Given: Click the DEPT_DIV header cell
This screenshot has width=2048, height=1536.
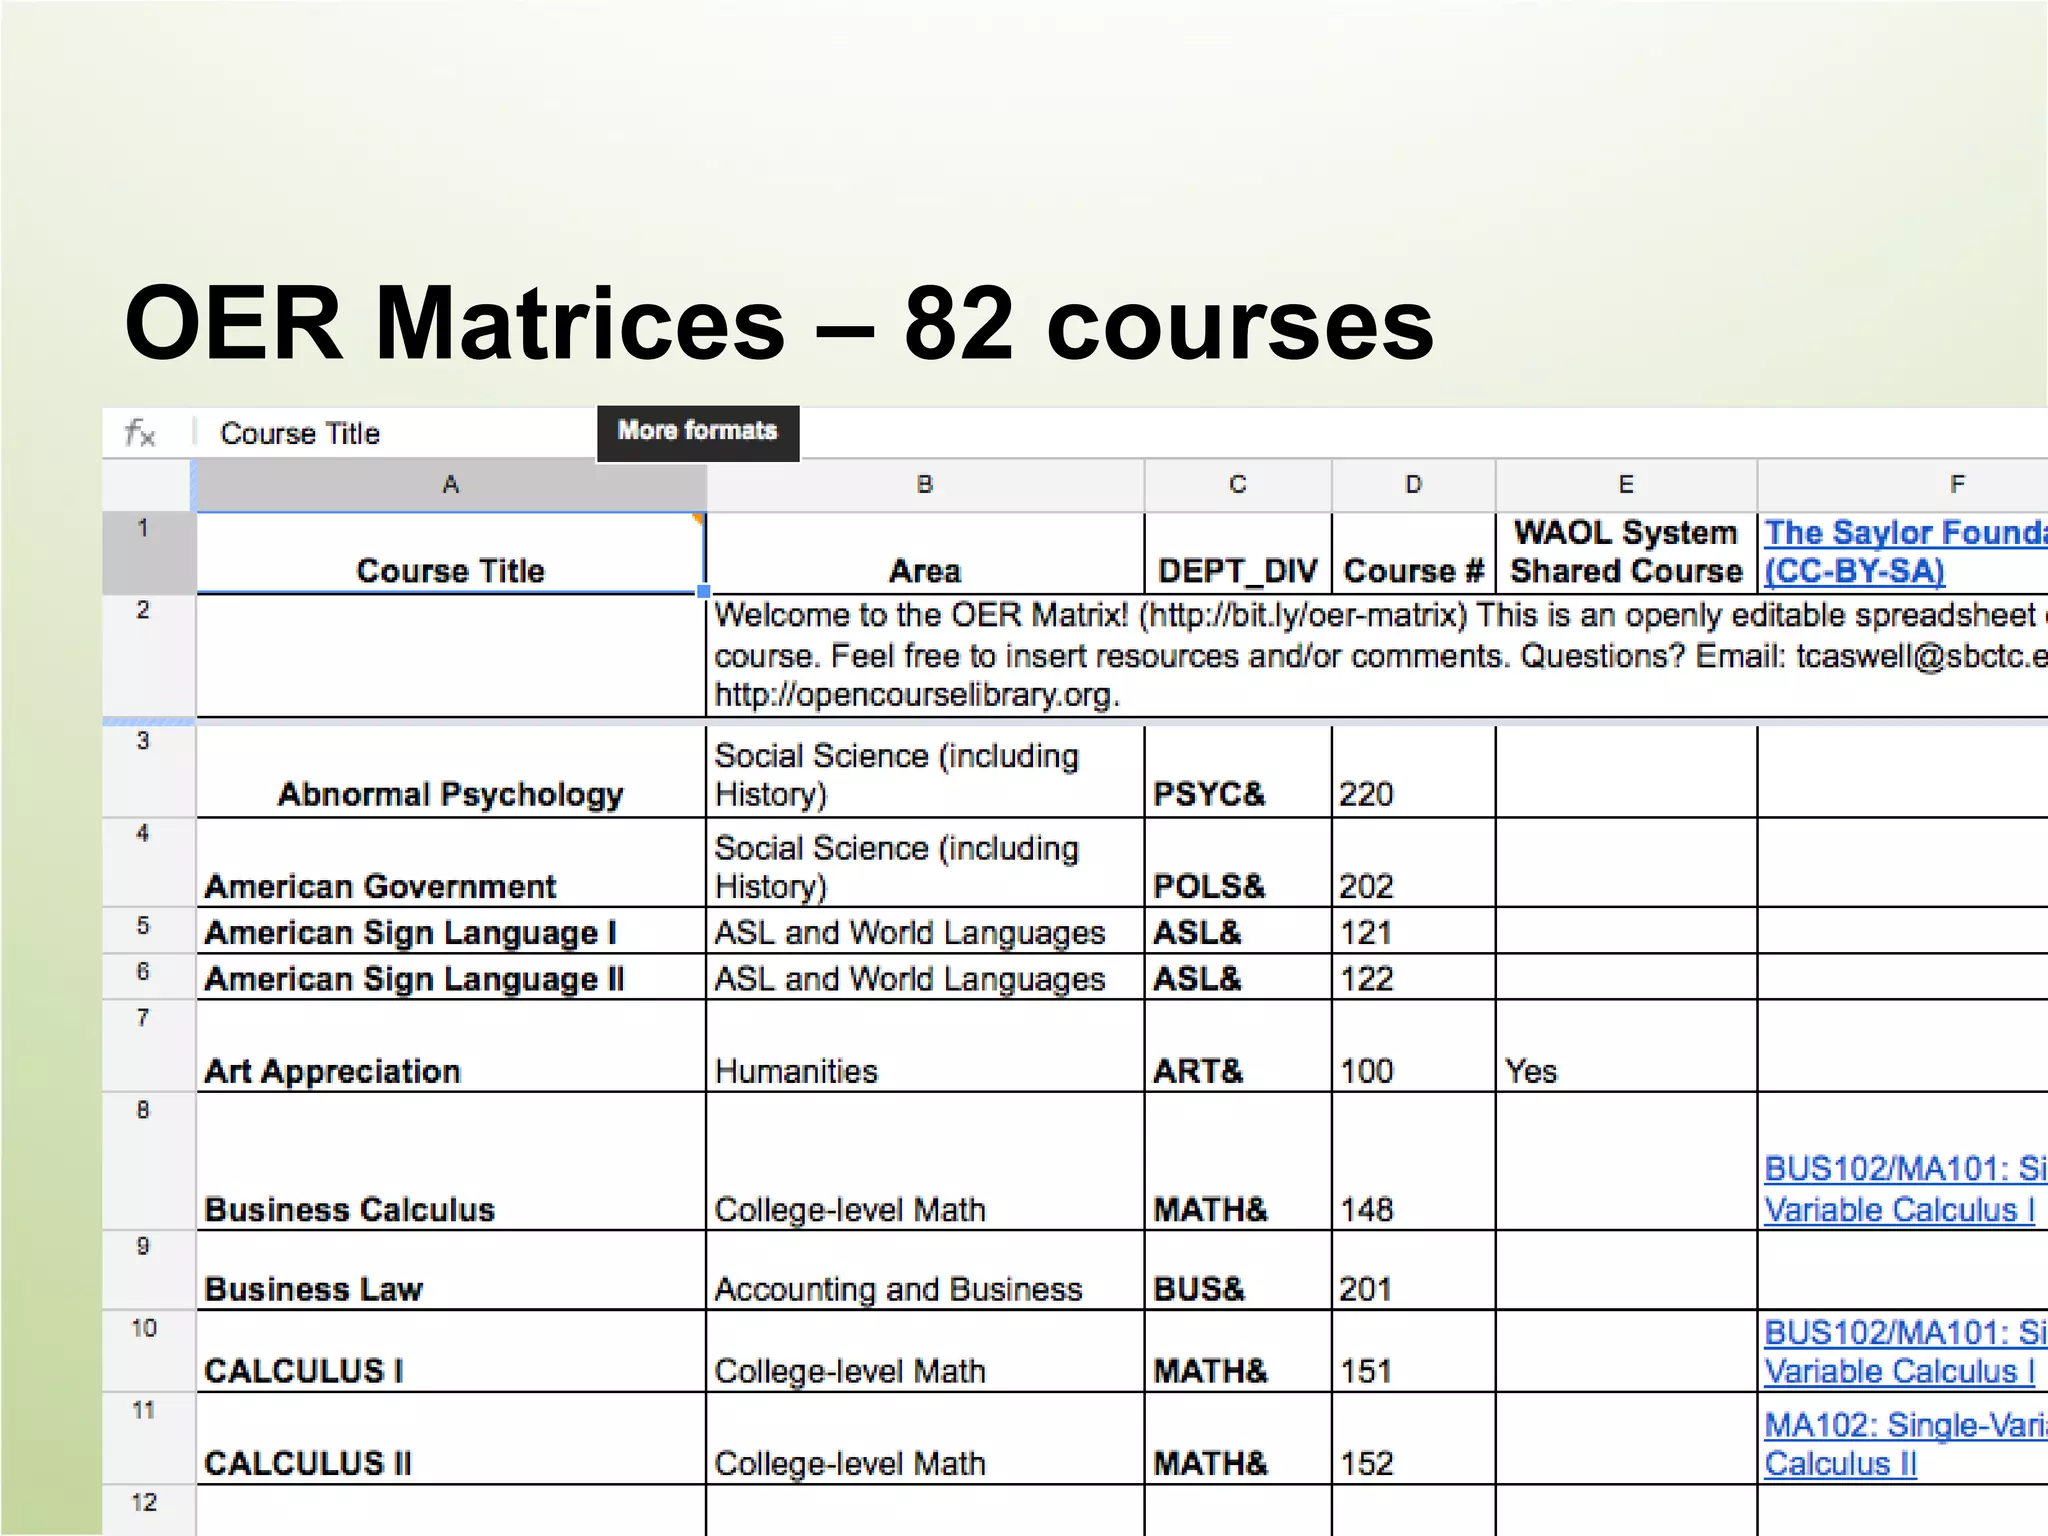Looking at the screenshot, I should (x=1237, y=571).
